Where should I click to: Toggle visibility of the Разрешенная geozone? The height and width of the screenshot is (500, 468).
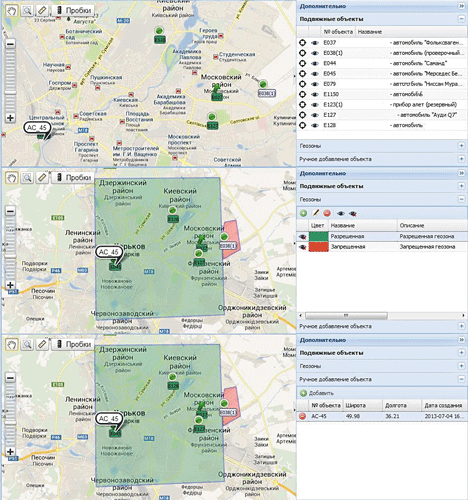(303, 237)
